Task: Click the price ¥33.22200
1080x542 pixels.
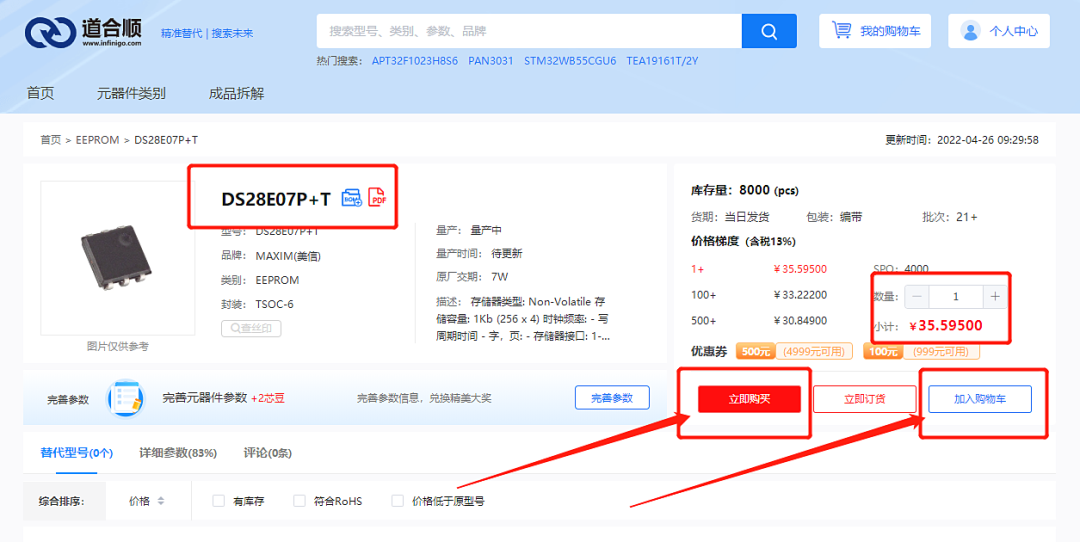Action: [x=800, y=295]
